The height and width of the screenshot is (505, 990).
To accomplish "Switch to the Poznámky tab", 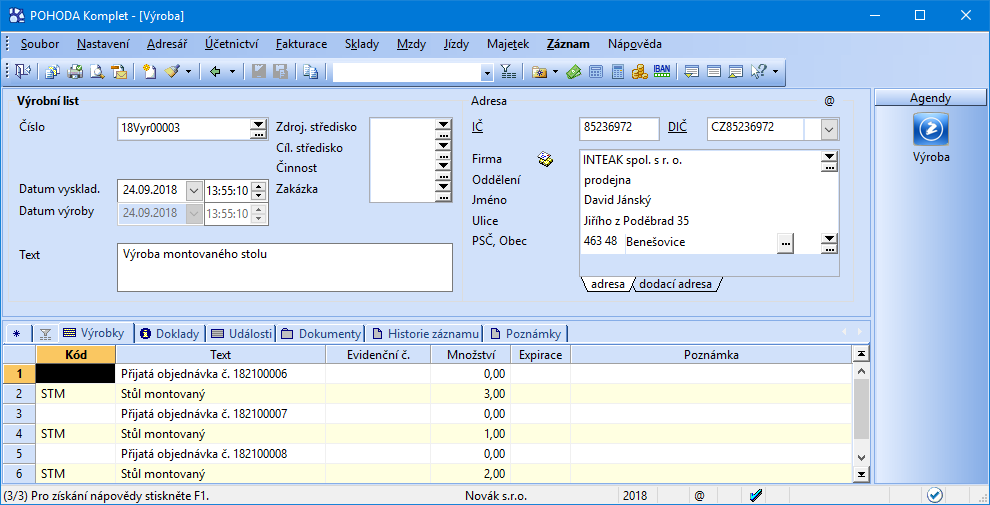I will (527, 333).
